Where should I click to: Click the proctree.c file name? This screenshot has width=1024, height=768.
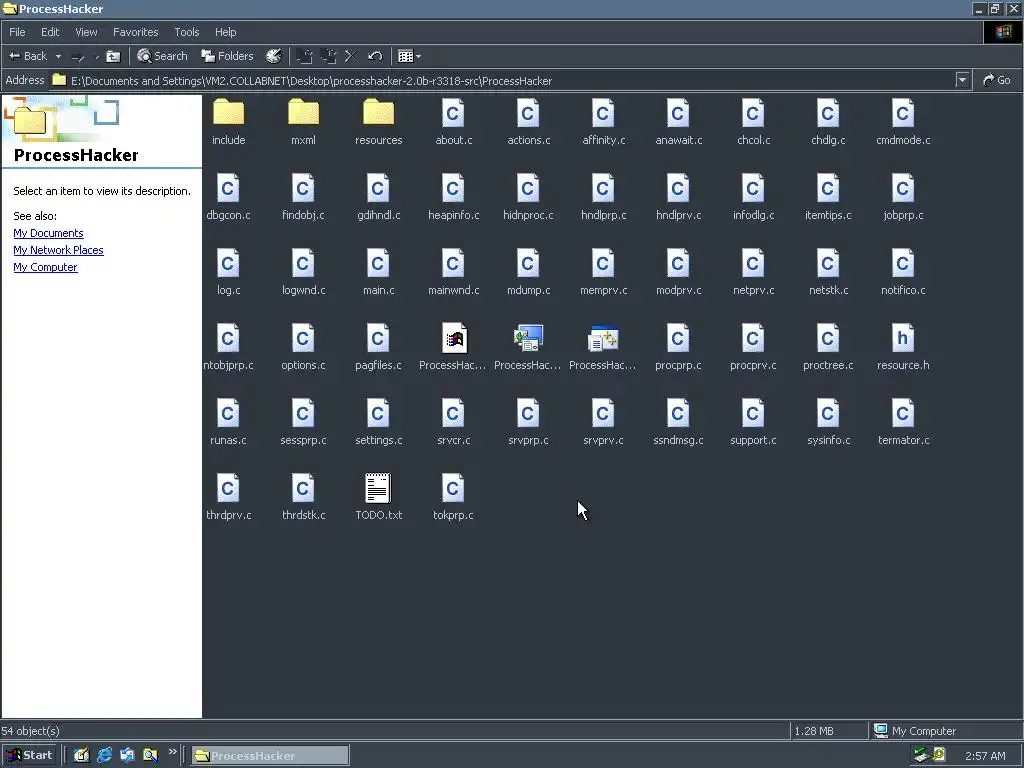(828, 366)
